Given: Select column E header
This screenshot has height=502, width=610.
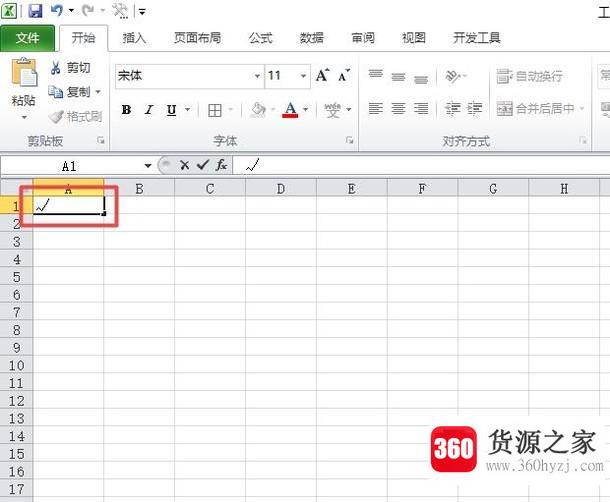Looking at the screenshot, I should pos(352,189).
